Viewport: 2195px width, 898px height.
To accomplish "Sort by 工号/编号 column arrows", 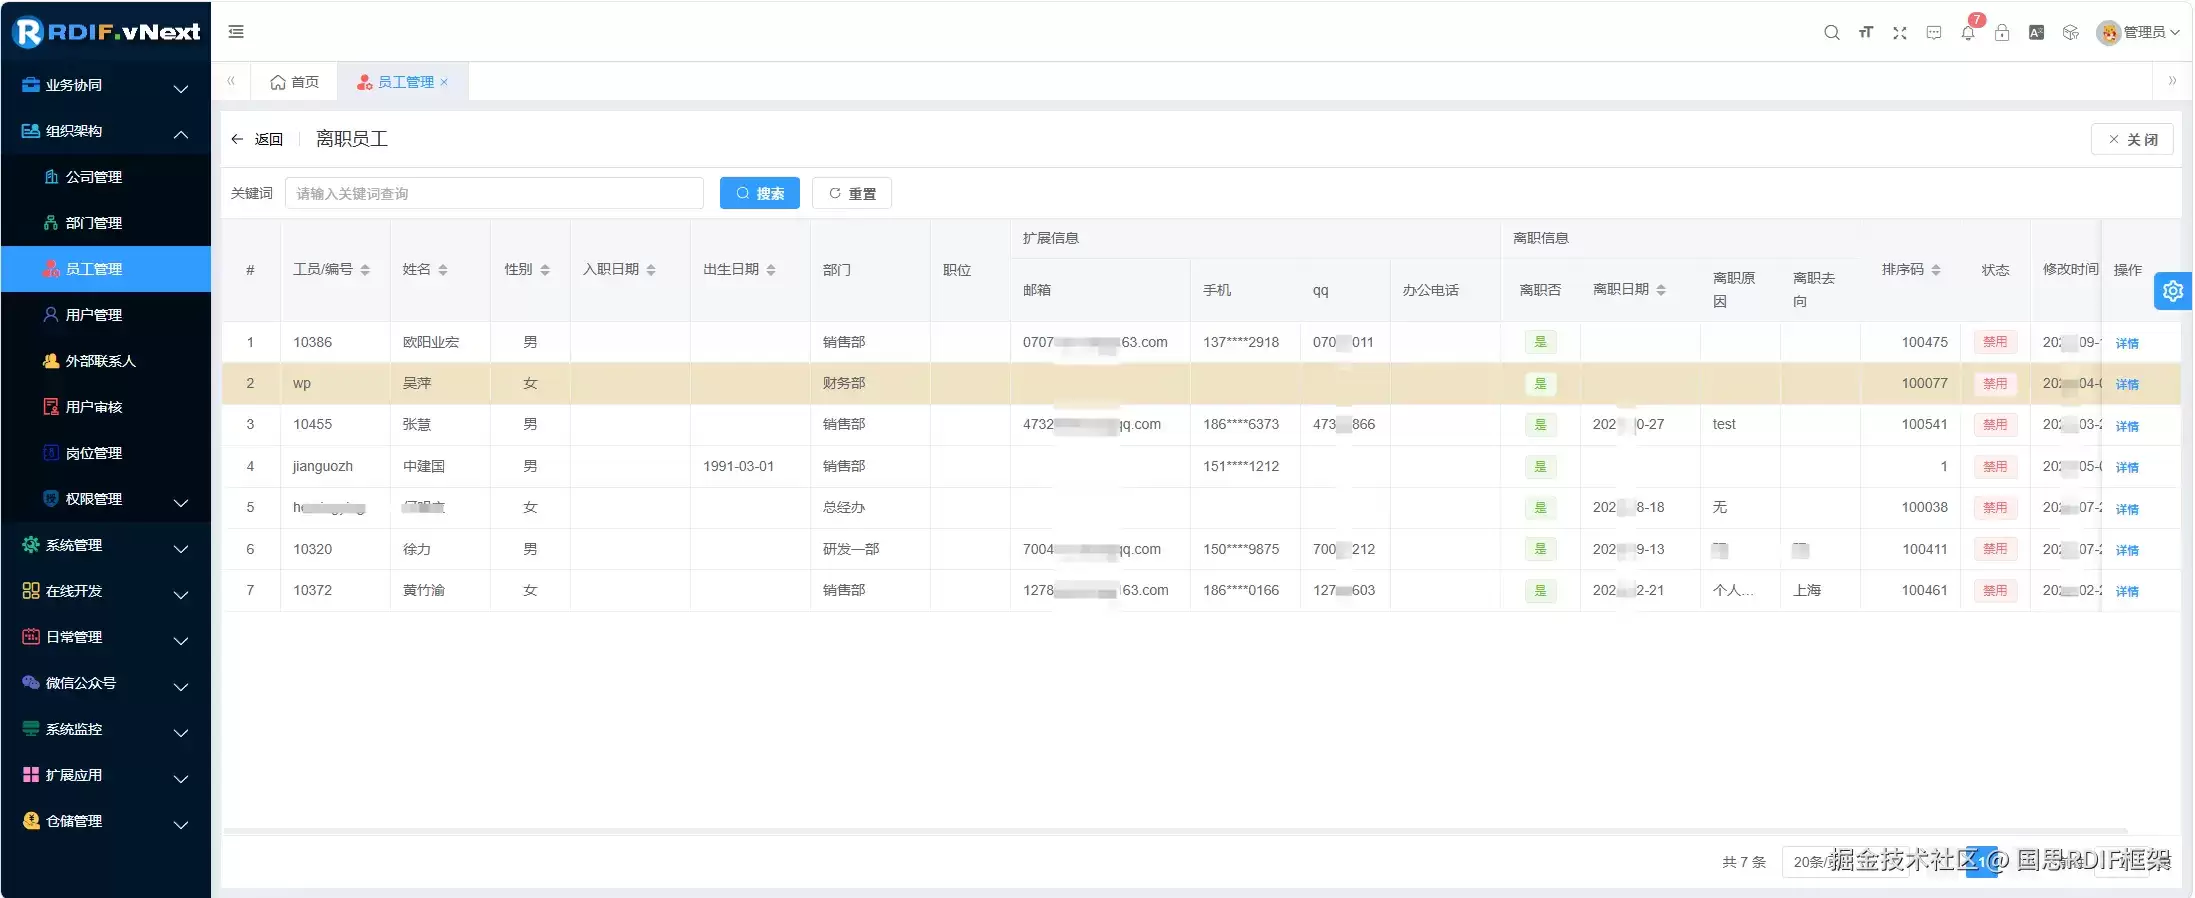I will click(365, 270).
